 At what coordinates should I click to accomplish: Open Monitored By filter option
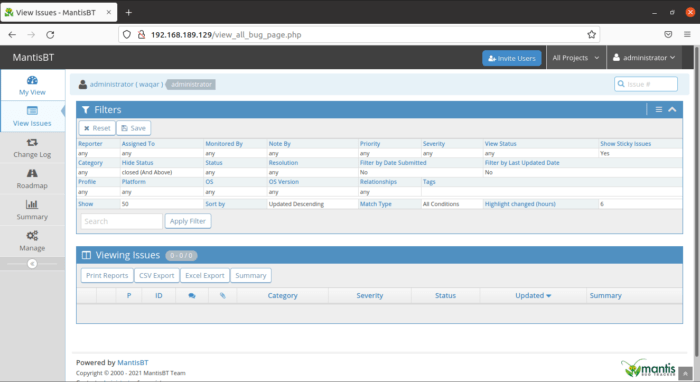[x=224, y=144]
